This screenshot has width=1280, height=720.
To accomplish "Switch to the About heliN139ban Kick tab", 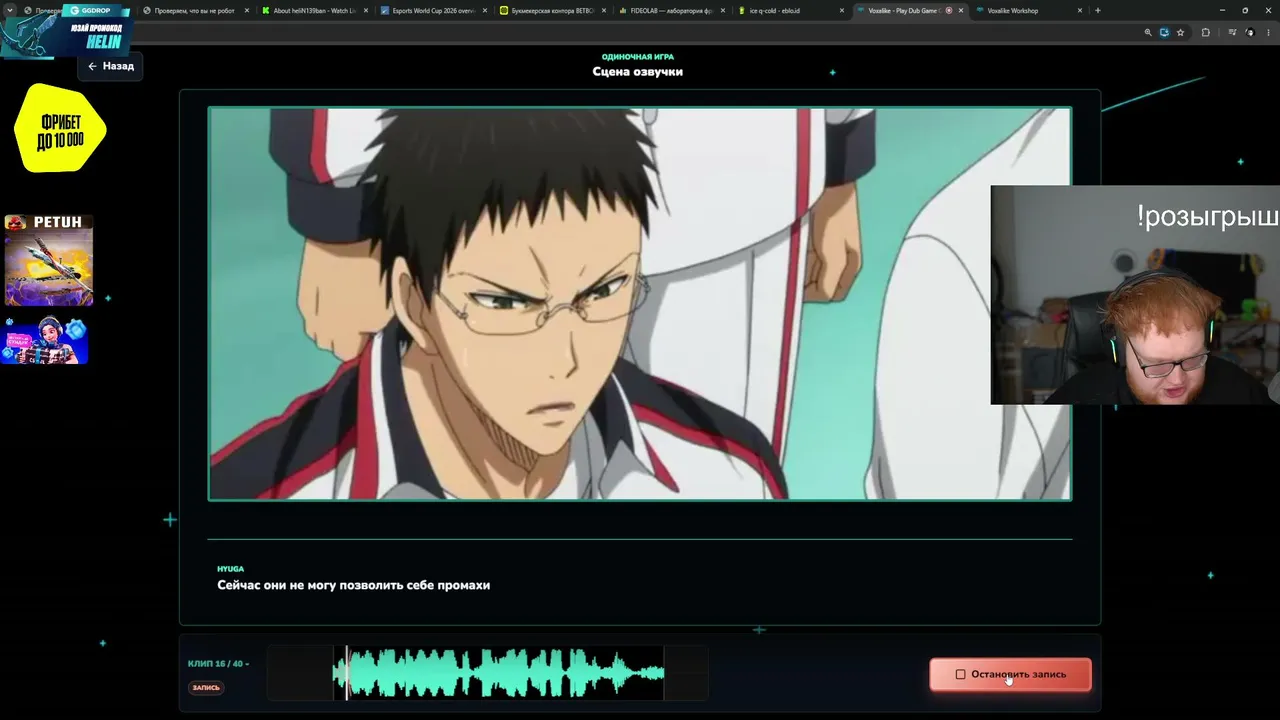I will tap(314, 11).
